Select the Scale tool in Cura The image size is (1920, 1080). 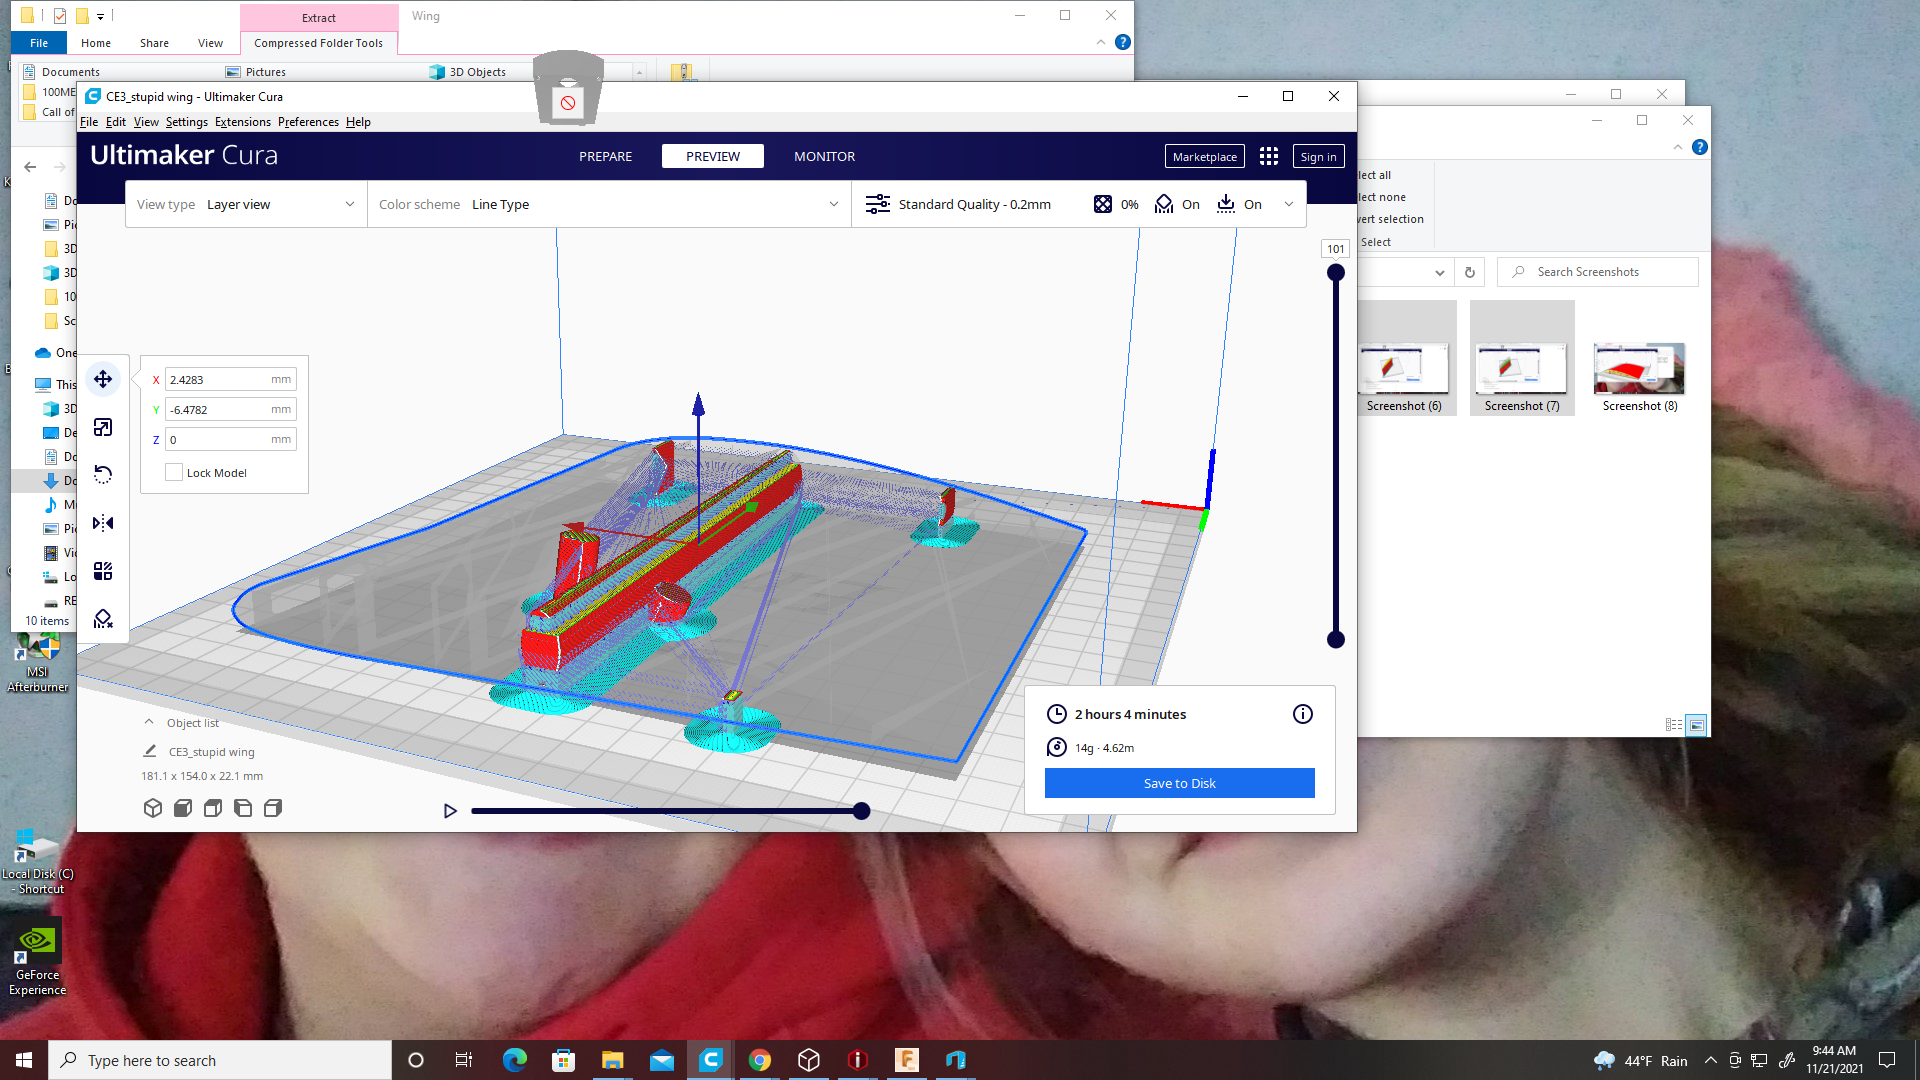(103, 428)
